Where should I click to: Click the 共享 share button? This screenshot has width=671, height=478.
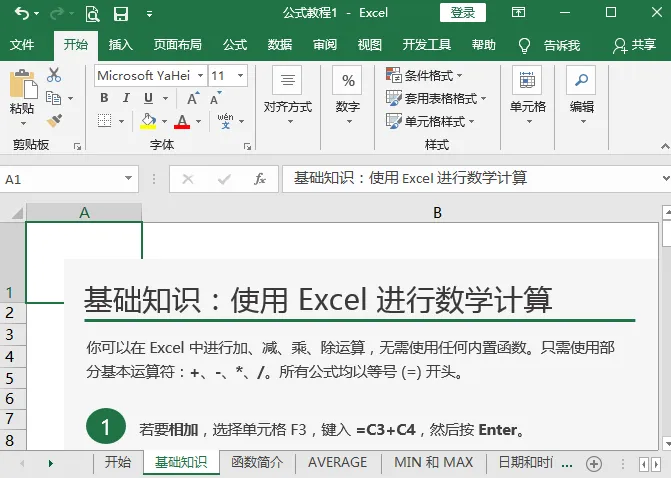(635, 45)
